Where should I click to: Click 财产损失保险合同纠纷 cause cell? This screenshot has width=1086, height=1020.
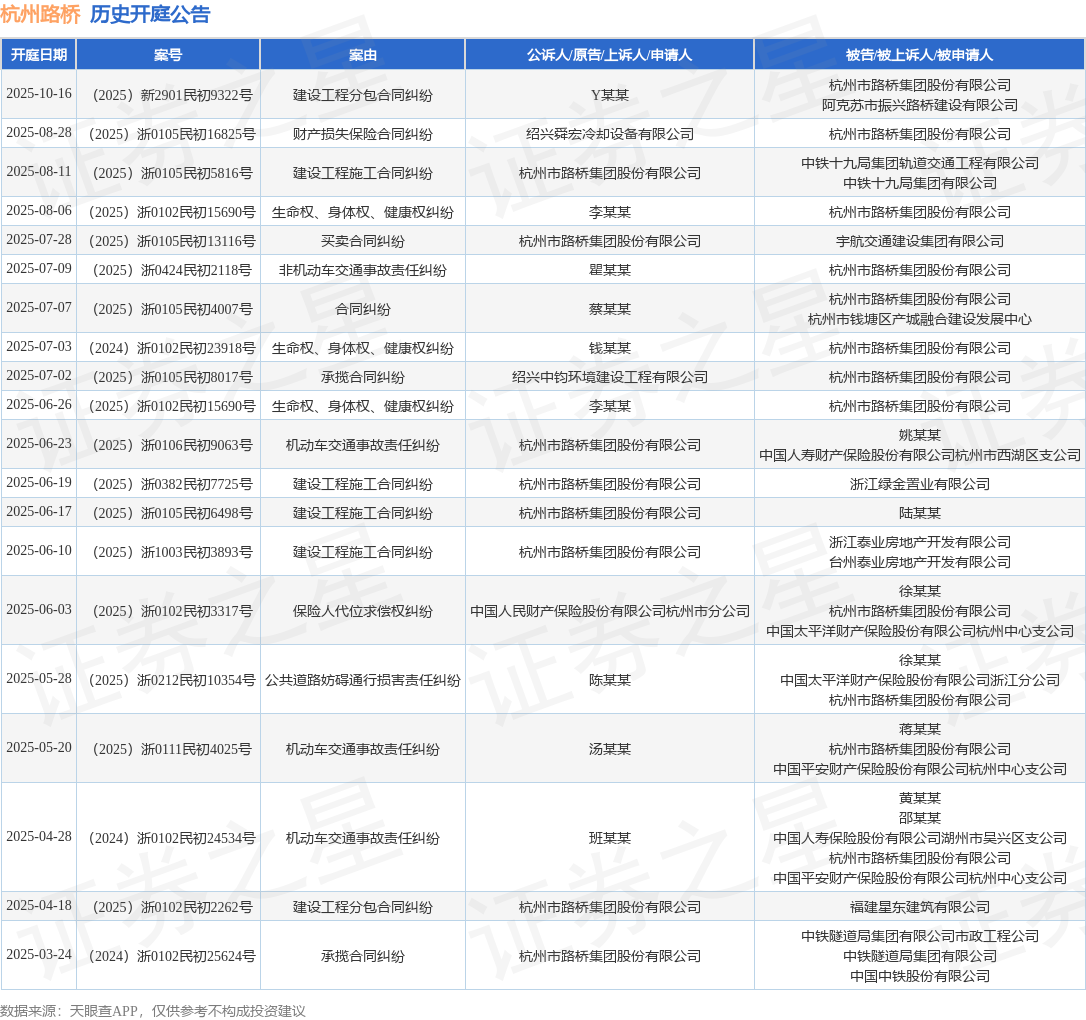pos(362,134)
